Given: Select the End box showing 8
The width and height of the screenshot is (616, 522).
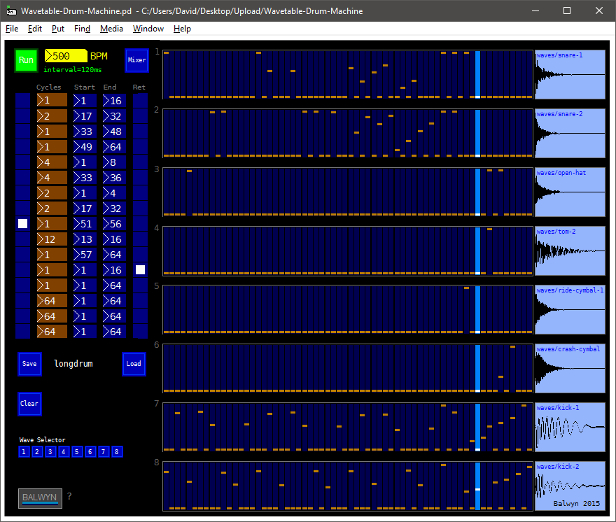Looking at the screenshot, I should [x=114, y=162].
